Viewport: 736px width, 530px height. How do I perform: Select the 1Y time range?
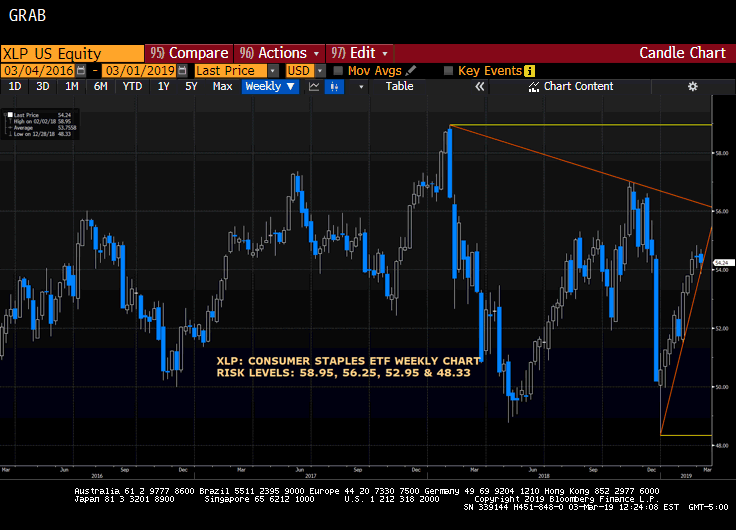click(x=163, y=86)
